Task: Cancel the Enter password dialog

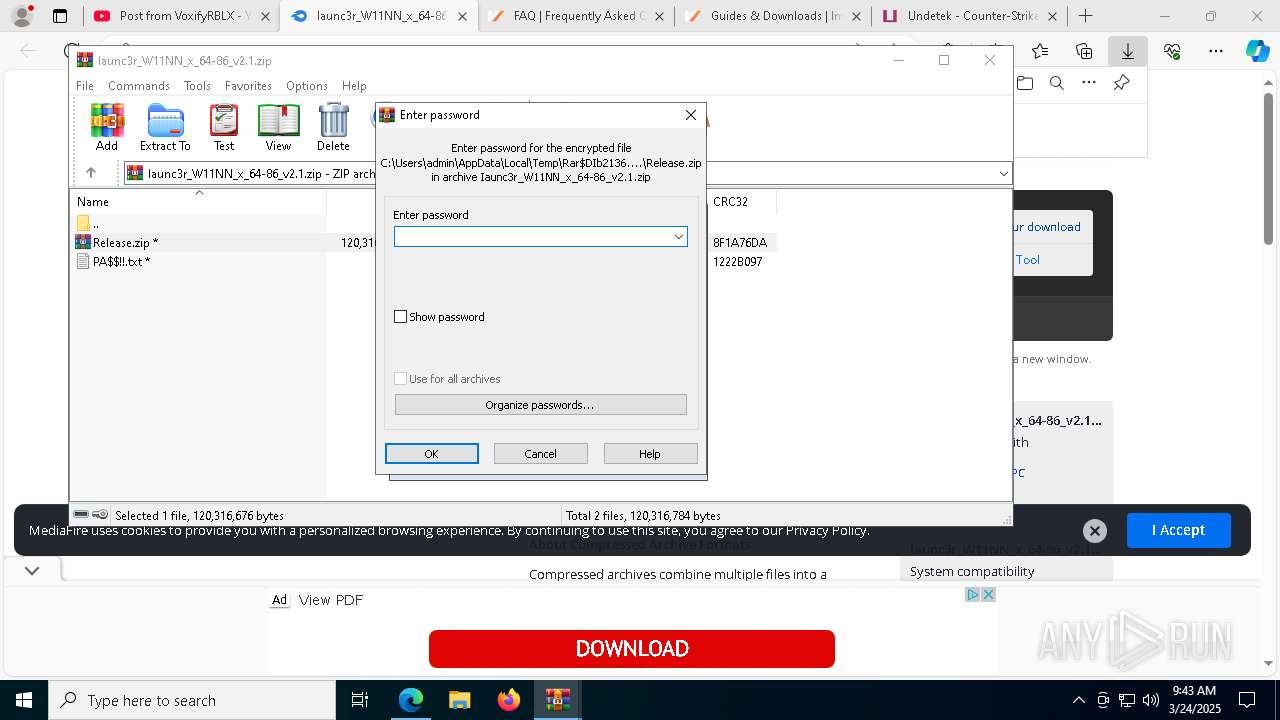Action: pyautogui.click(x=540, y=454)
